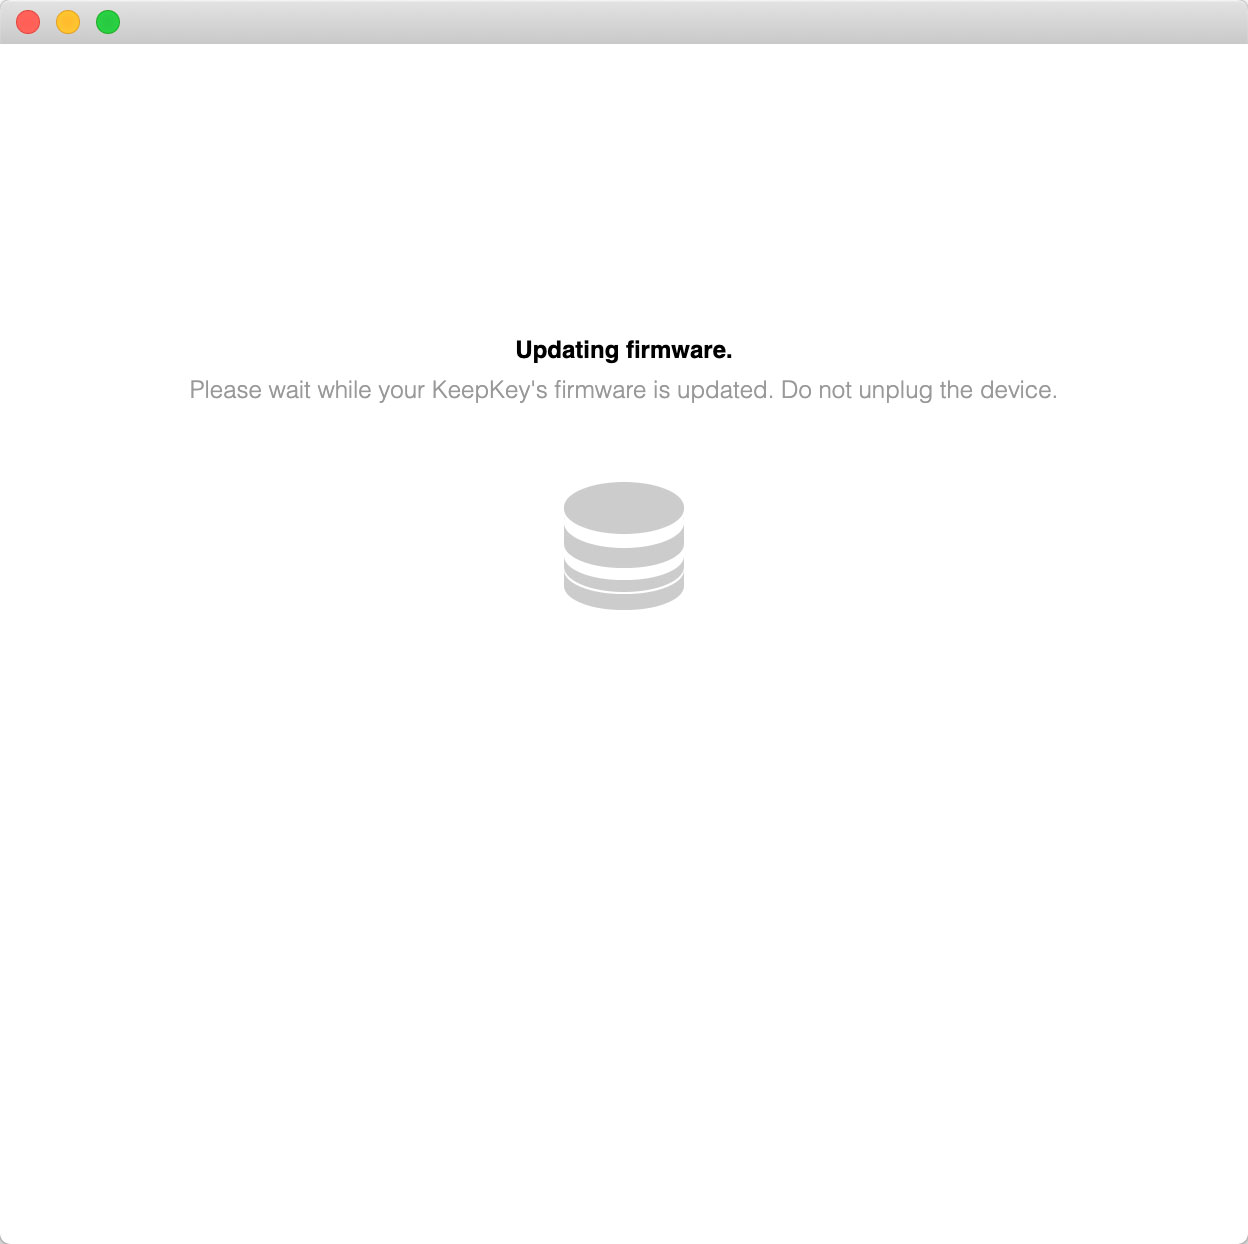Click the 'Please wait while your KeepKey's firmware' message
The height and width of the screenshot is (1244, 1248).
[x=624, y=390]
